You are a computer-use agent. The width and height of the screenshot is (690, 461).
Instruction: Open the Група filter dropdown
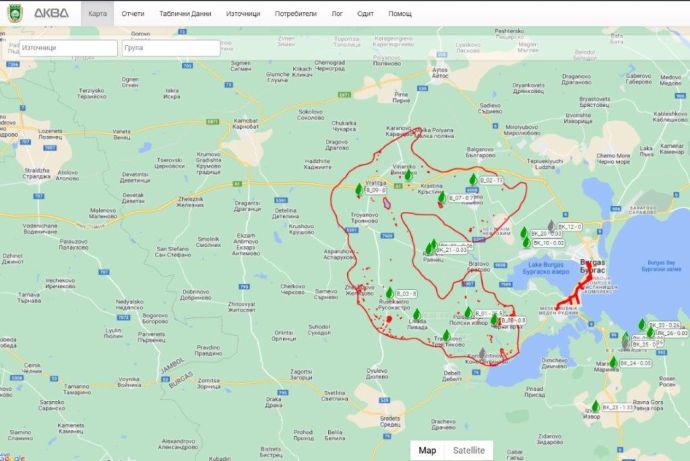point(170,48)
